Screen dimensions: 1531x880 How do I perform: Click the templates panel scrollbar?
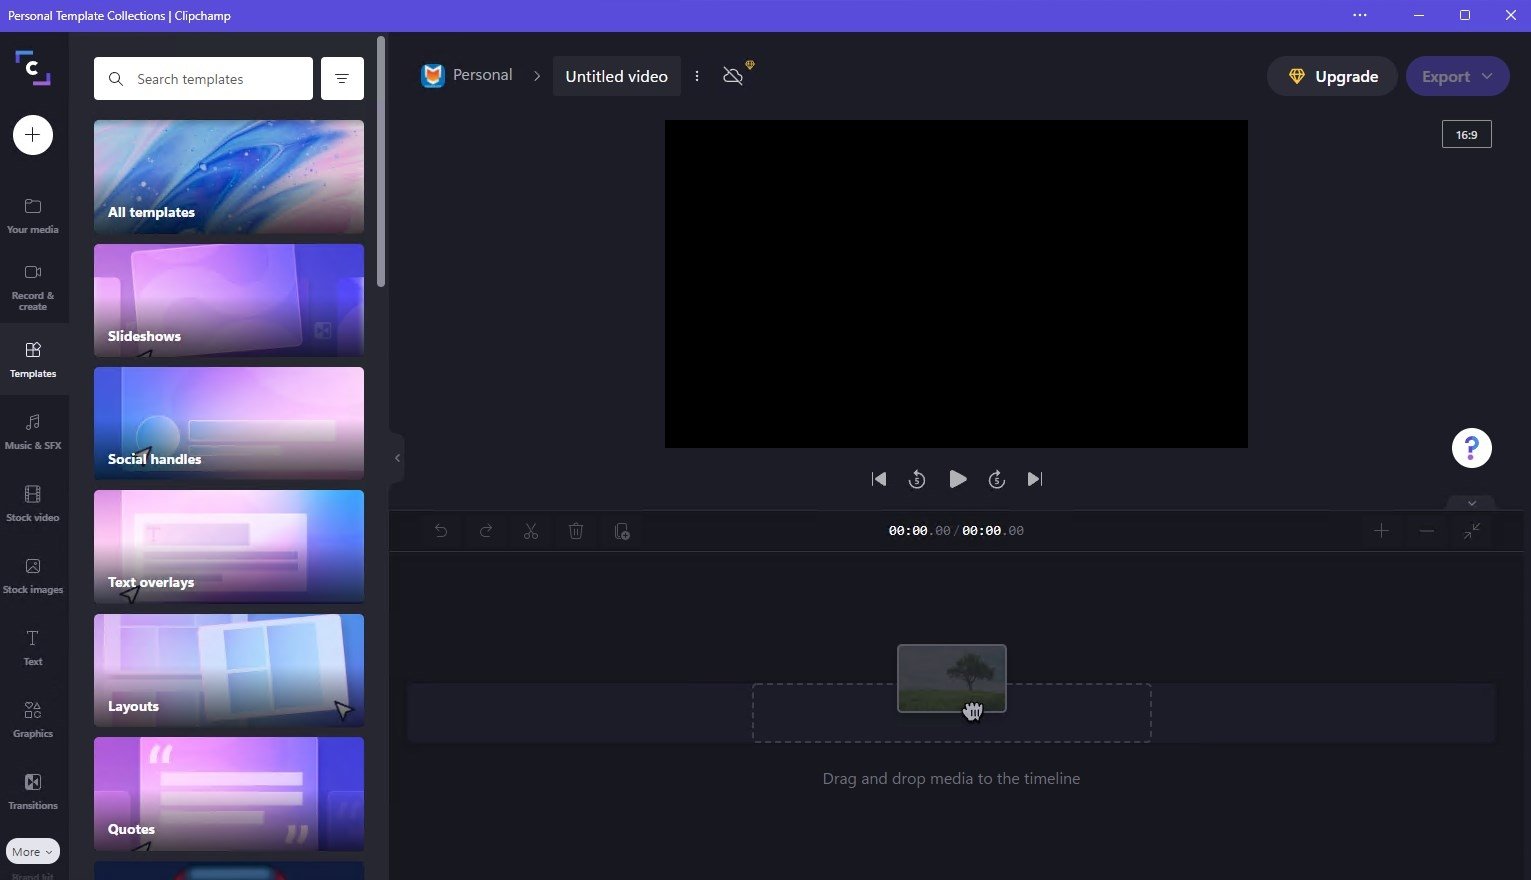[x=381, y=162]
